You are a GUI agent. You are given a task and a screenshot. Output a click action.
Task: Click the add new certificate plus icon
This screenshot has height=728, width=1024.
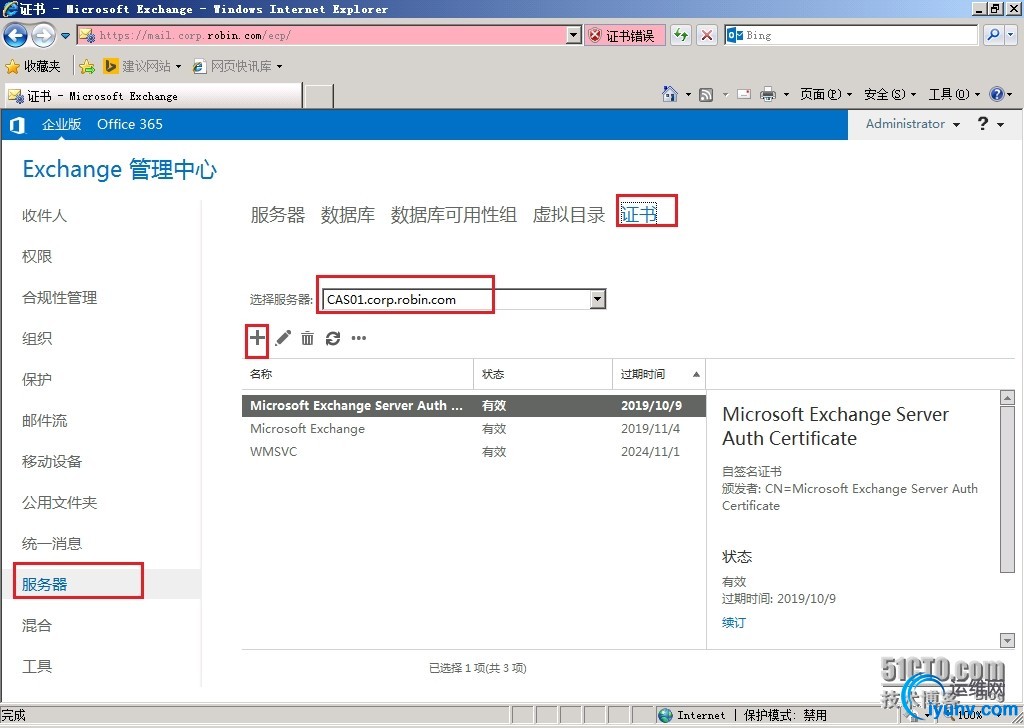click(257, 338)
